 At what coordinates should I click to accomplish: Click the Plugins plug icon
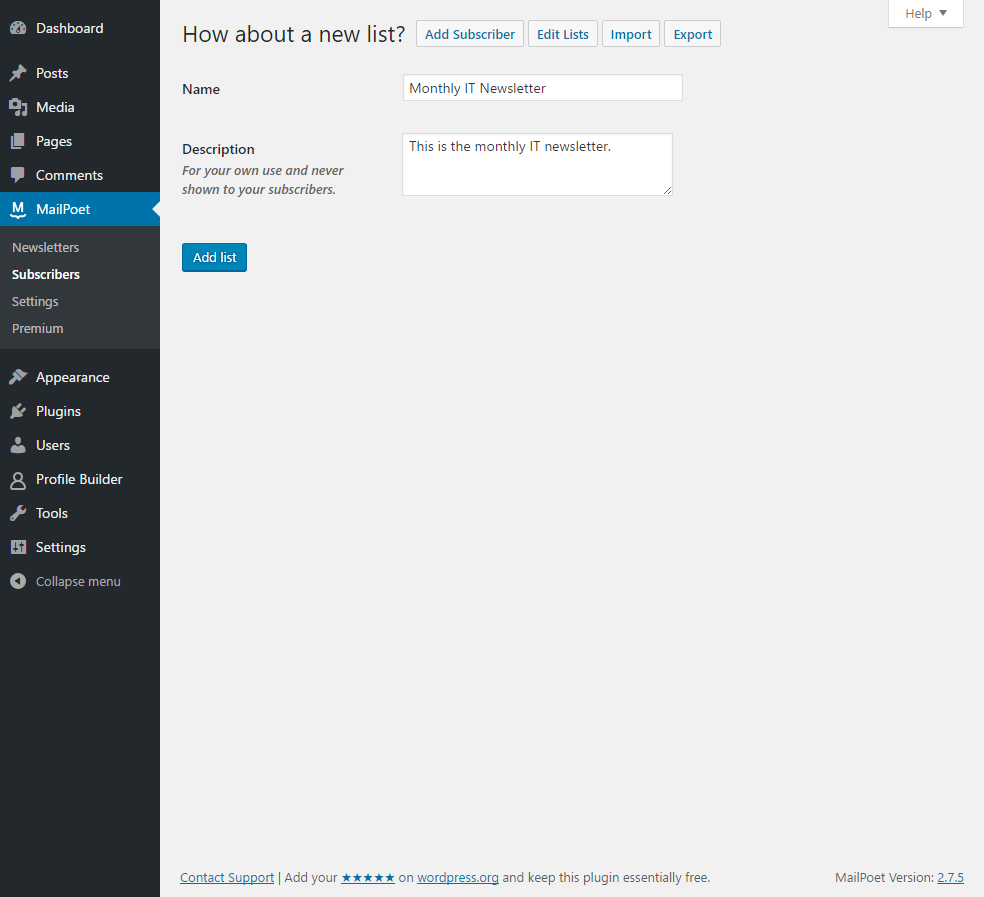coord(18,411)
